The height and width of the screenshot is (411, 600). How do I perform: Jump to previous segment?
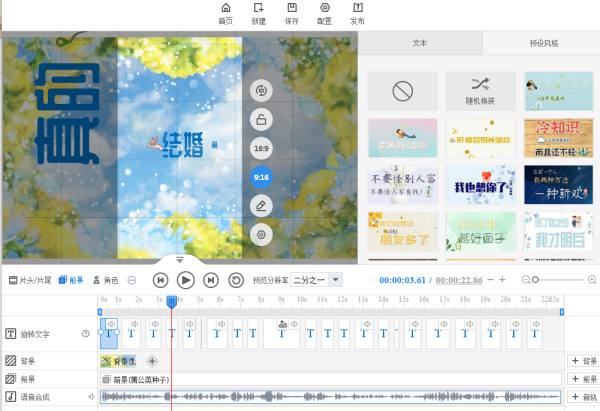161,281
